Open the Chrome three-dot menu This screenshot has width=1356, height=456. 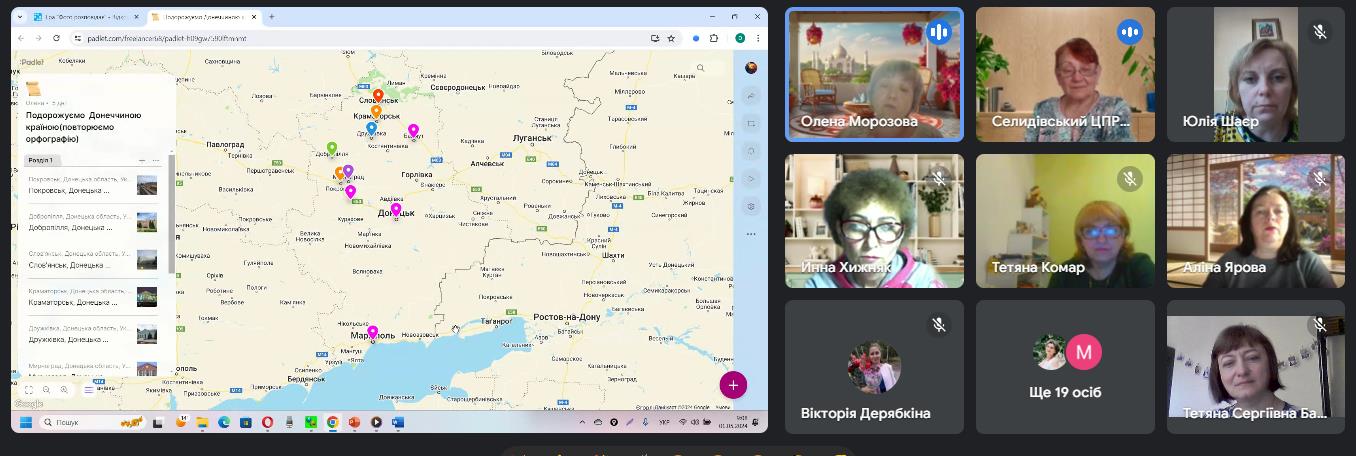click(x=757, y=38)
